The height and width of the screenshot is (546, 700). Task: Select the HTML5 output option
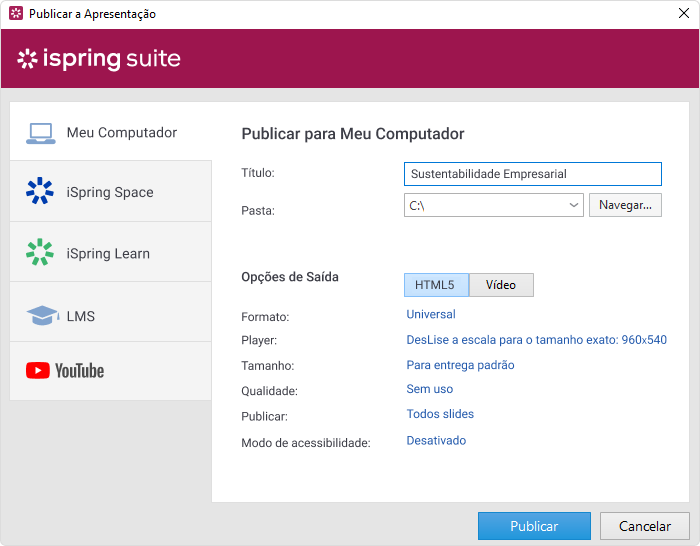coord(436,285)
